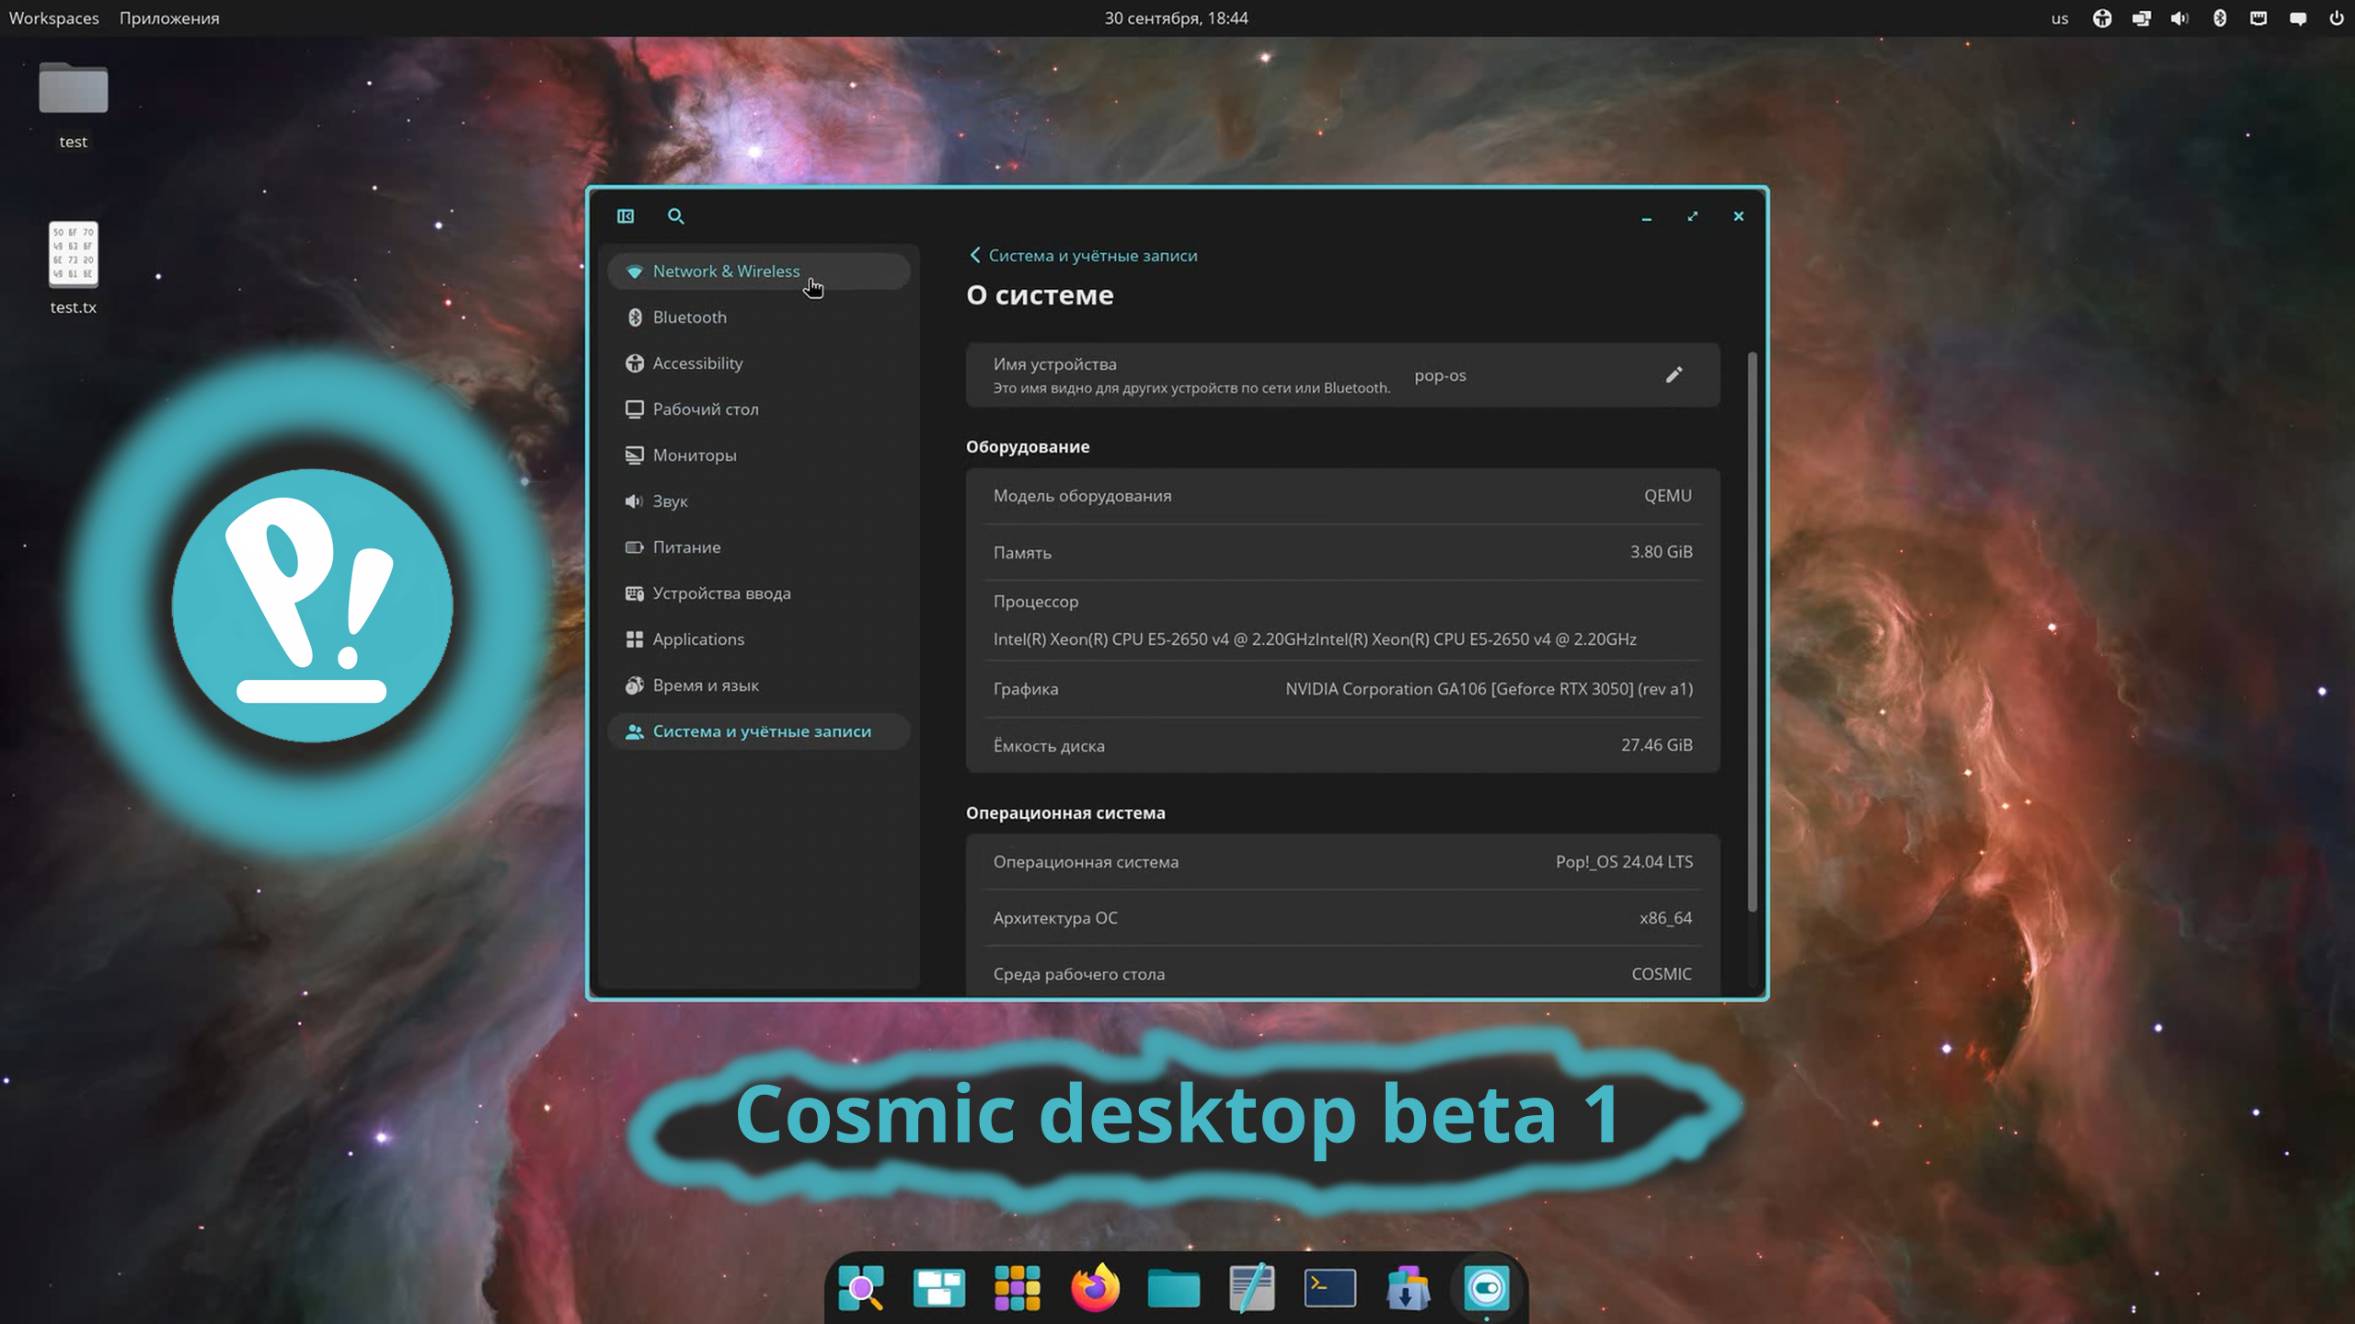
Task: Click the pencil icon to edit device name
Action: click(1674, 375)
